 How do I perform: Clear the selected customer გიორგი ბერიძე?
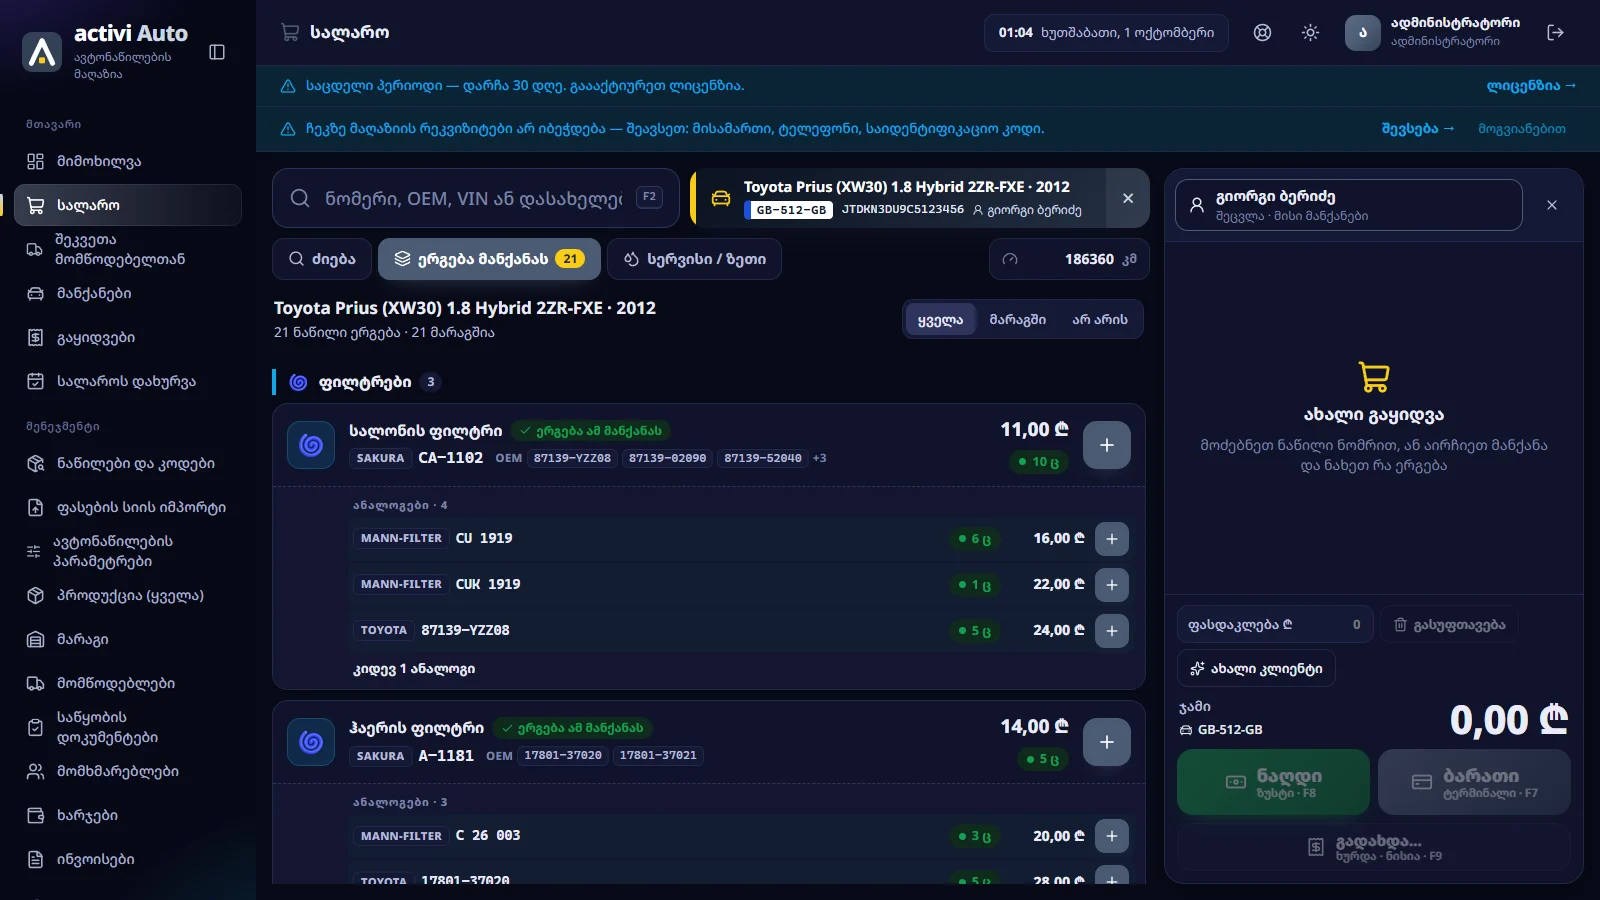pos(1552,205)
